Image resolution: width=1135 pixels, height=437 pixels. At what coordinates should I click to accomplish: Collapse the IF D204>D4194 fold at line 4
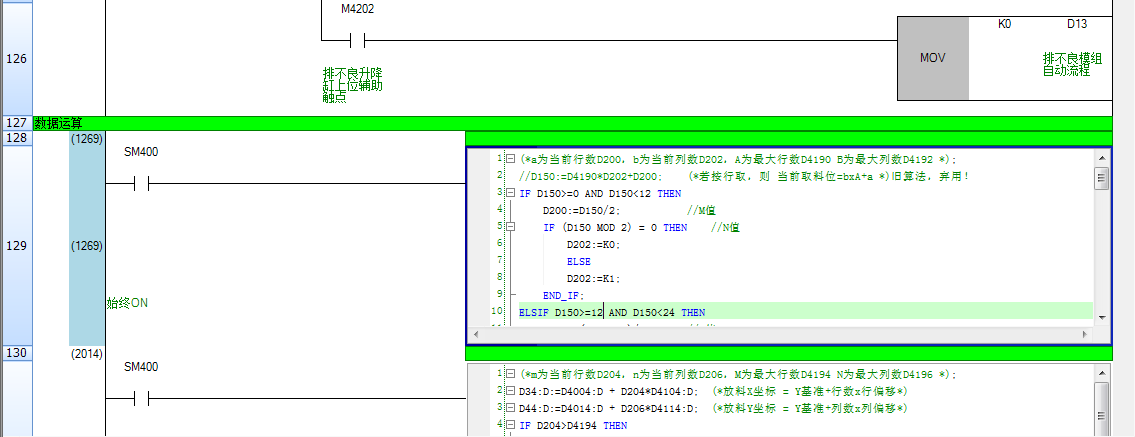point(511,426)
